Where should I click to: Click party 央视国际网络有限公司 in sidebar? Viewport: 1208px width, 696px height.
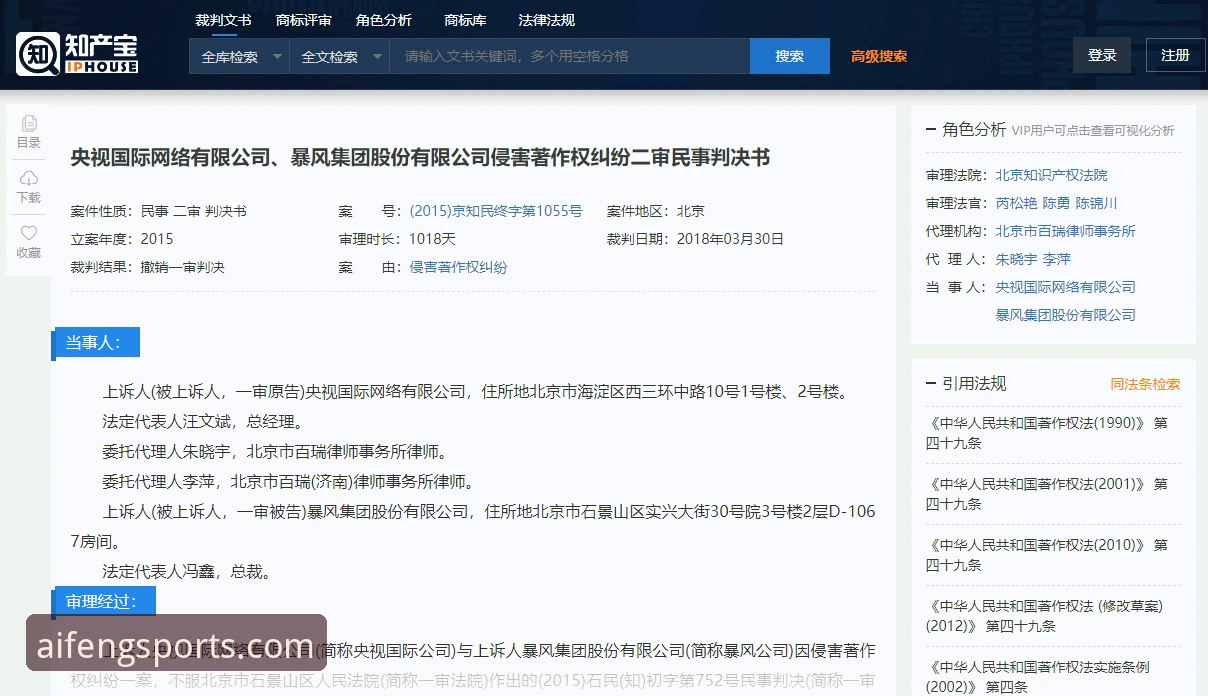click(1065, 287)
